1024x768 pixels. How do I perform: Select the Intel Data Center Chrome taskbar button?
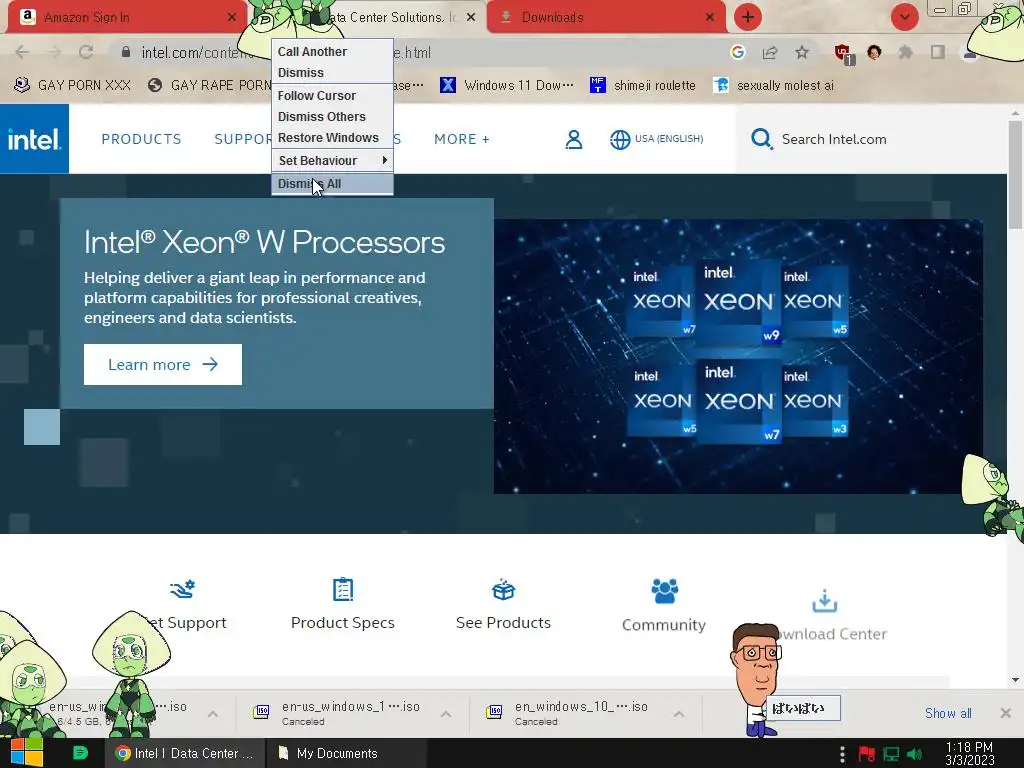(185, 753)
